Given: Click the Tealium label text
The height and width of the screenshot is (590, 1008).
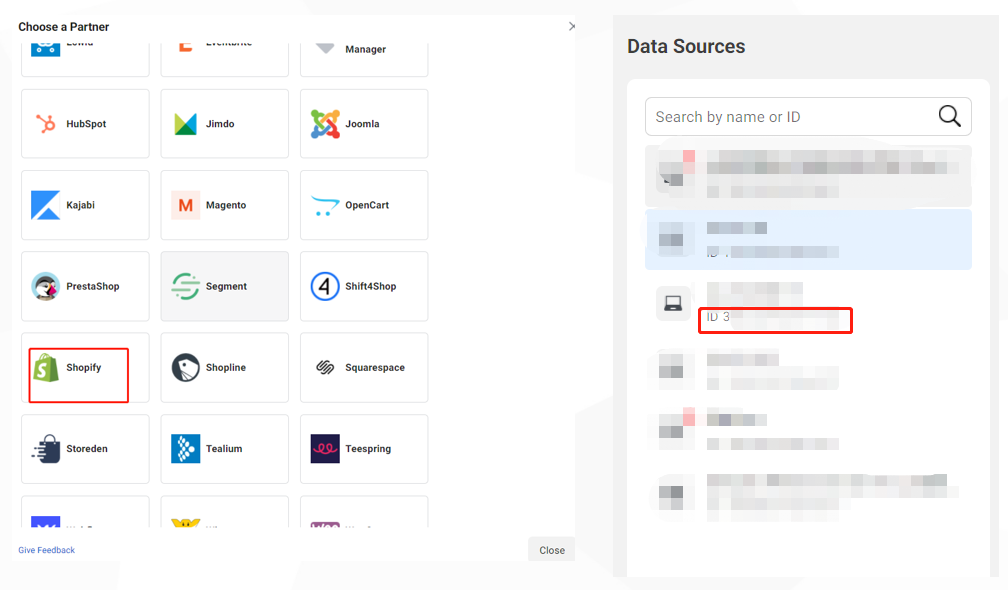Looking at the screenshot, I should (224, 449).
